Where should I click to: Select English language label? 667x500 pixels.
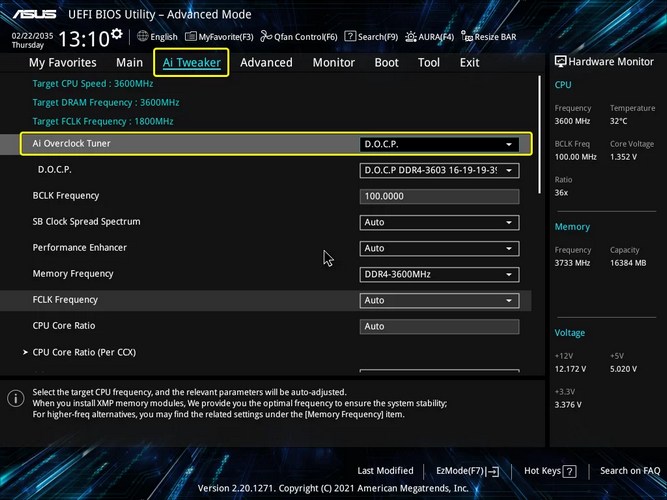(164, 37)
